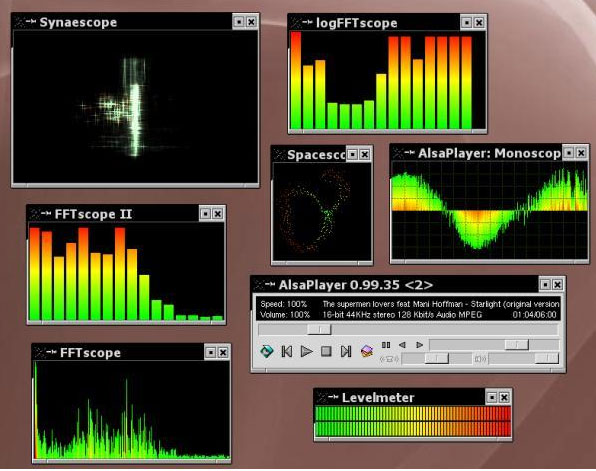
Task: Click the Monoscope waveform display
Action: click(490, 211)
